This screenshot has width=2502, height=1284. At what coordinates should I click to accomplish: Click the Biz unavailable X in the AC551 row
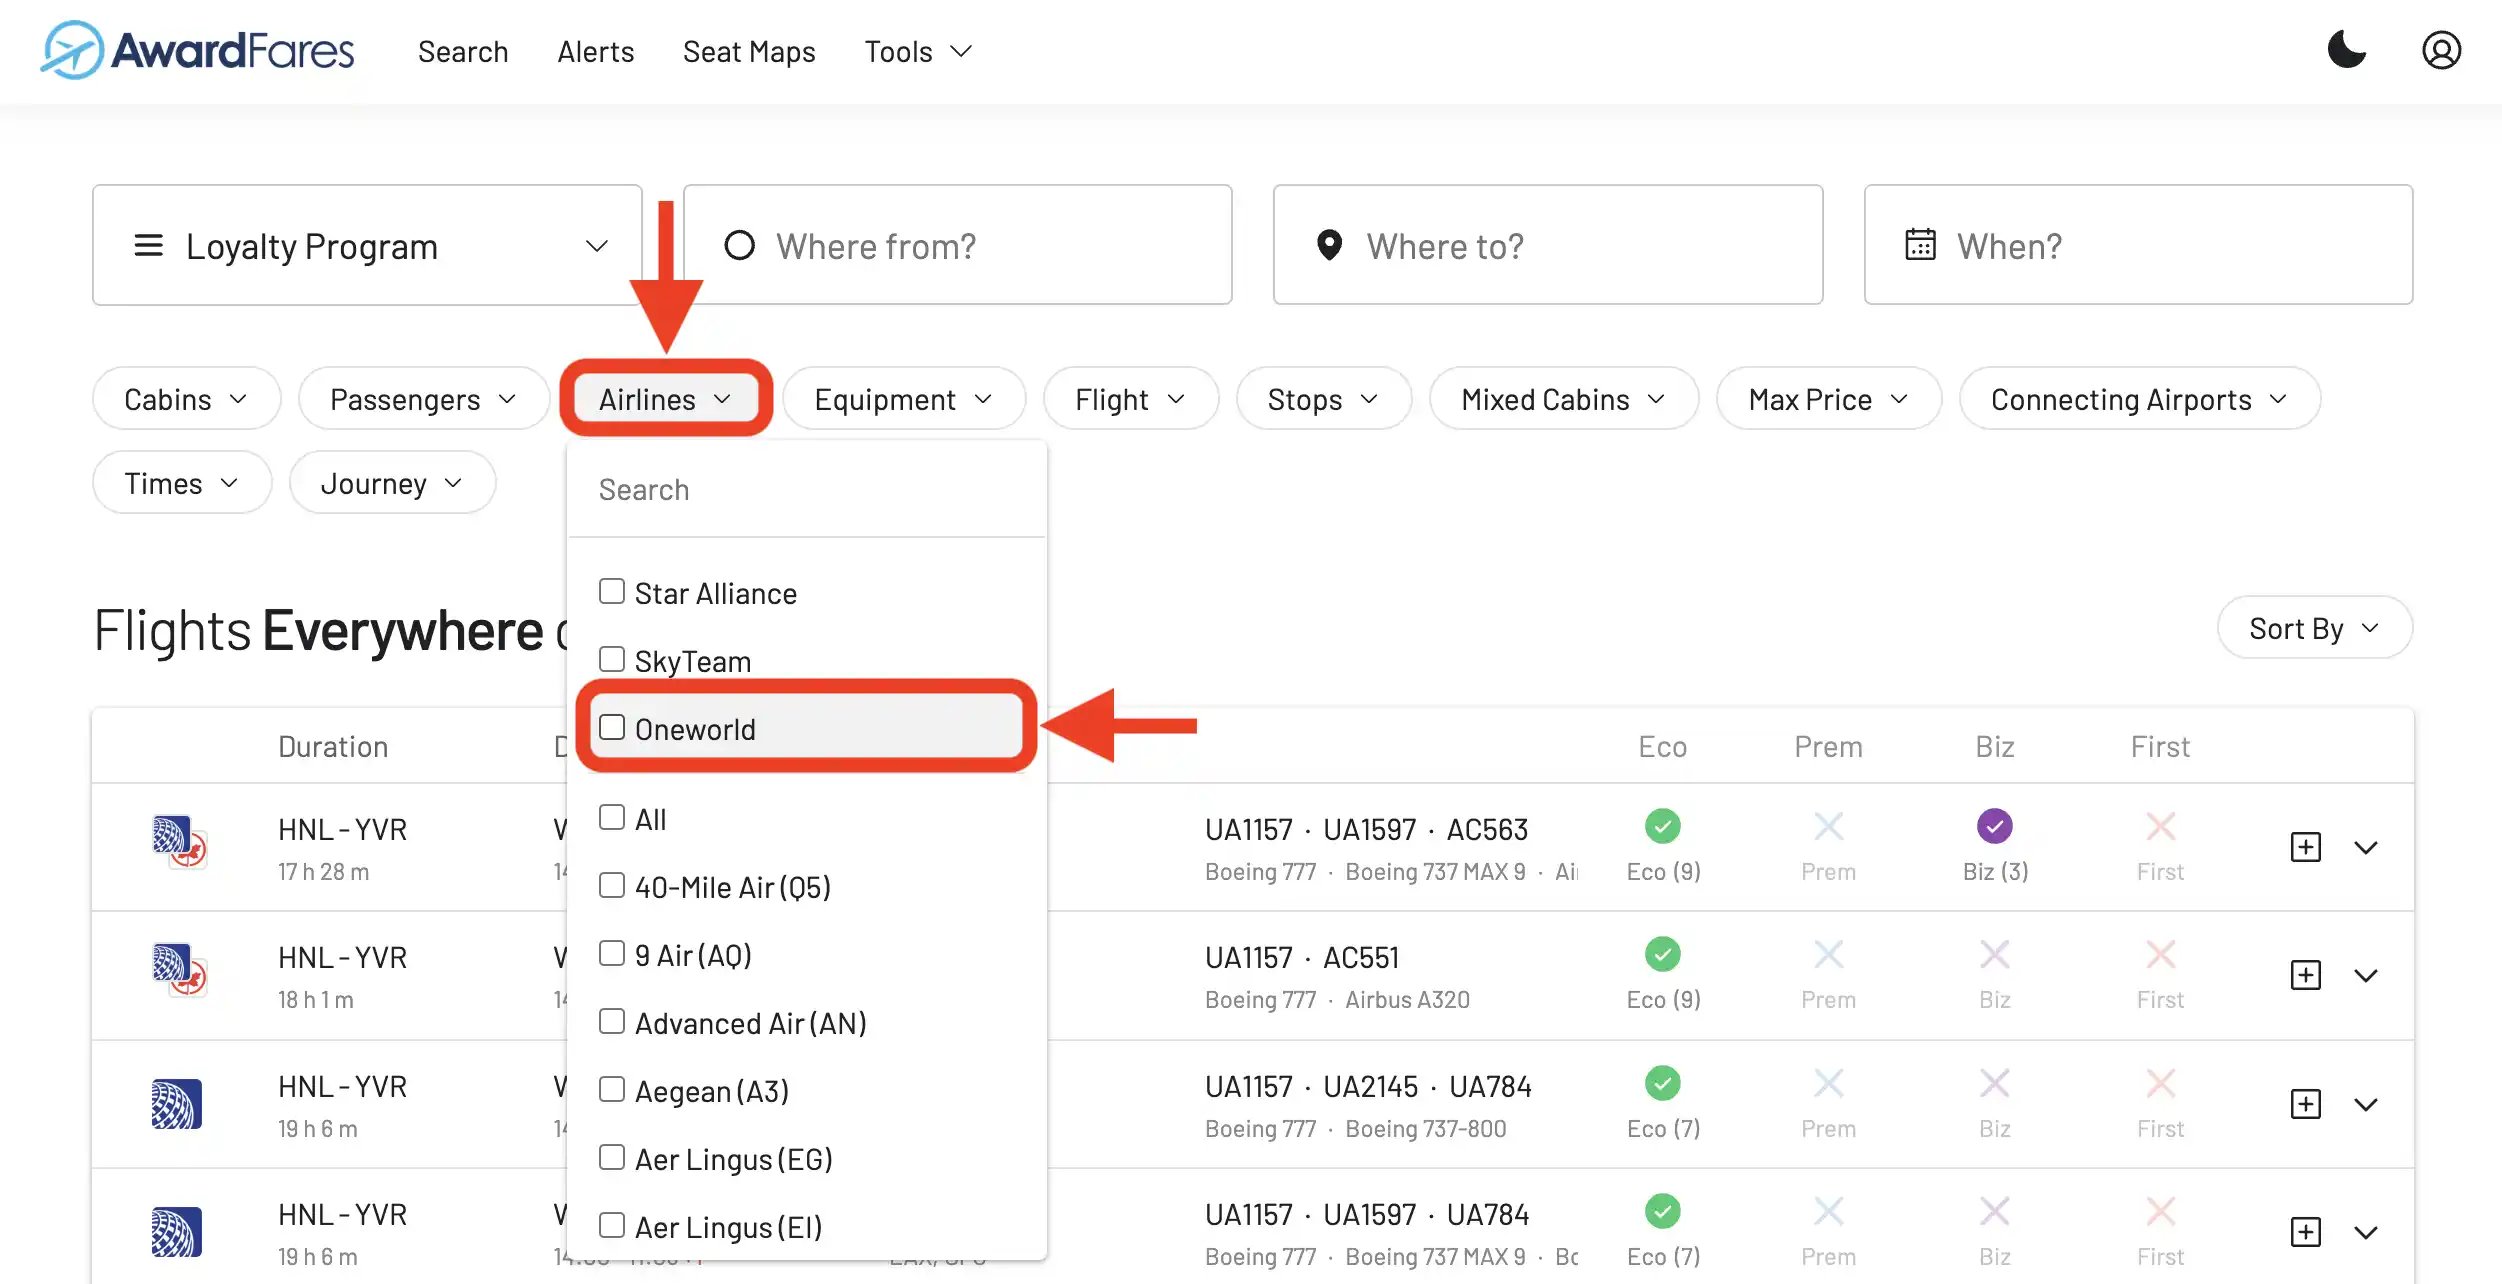tap(1994, 954)
